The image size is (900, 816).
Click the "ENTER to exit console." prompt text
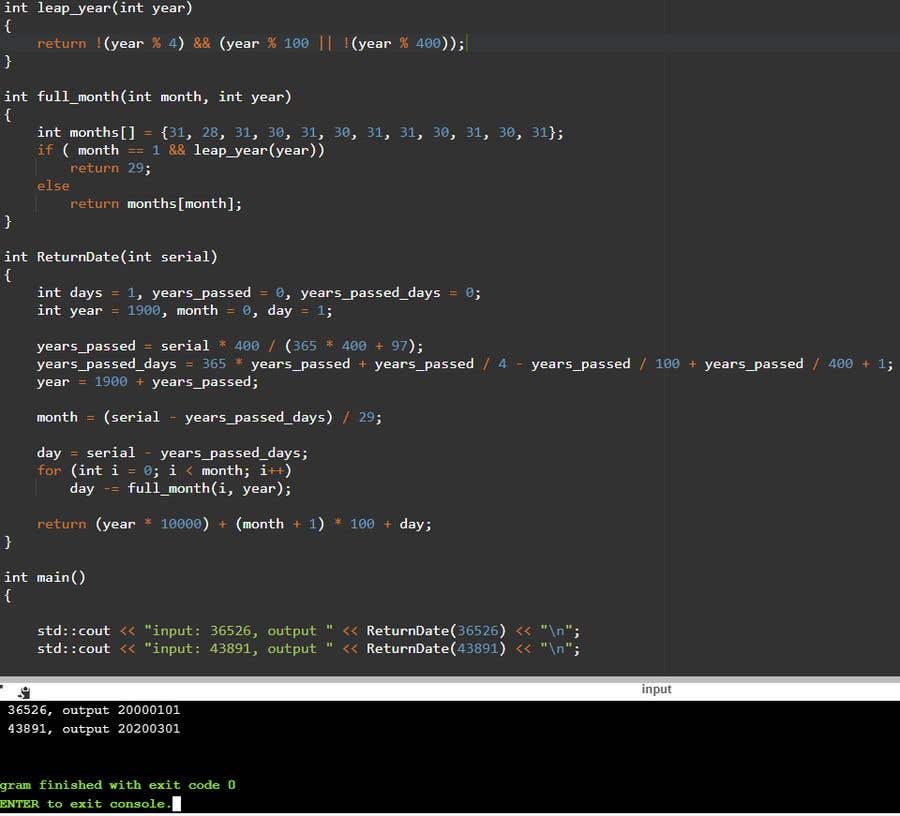[x=86, y=804]
